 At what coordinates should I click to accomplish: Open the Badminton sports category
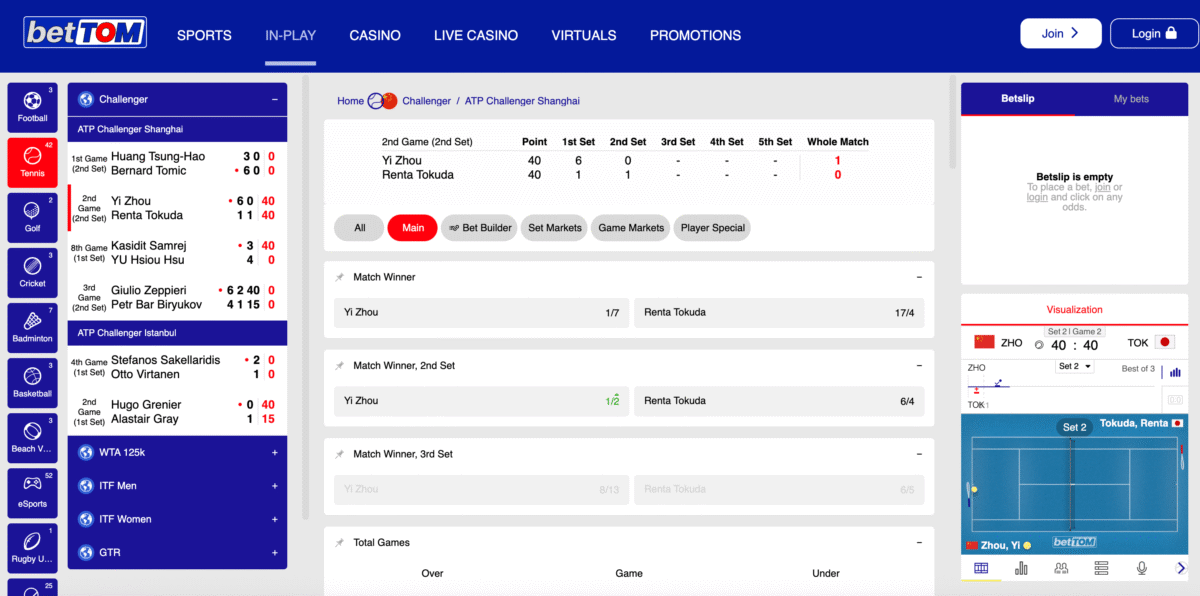(x=32, y=327)
